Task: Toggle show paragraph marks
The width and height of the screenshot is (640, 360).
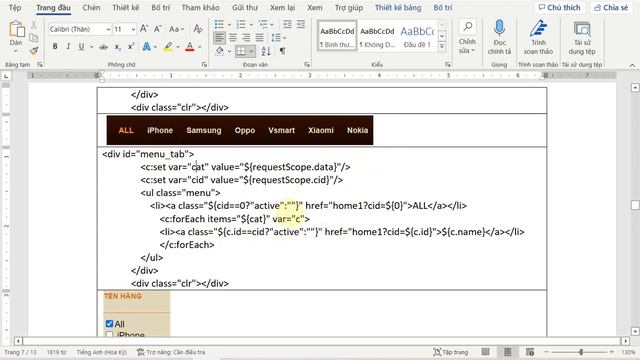Action: pyautogui.click(x=282, y=51)
